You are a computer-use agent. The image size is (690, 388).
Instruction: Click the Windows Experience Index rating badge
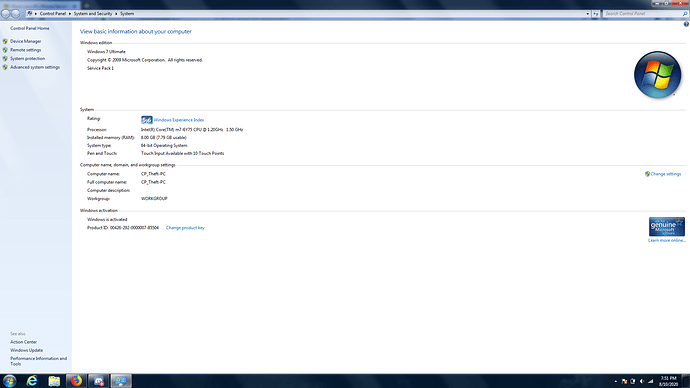147,120
